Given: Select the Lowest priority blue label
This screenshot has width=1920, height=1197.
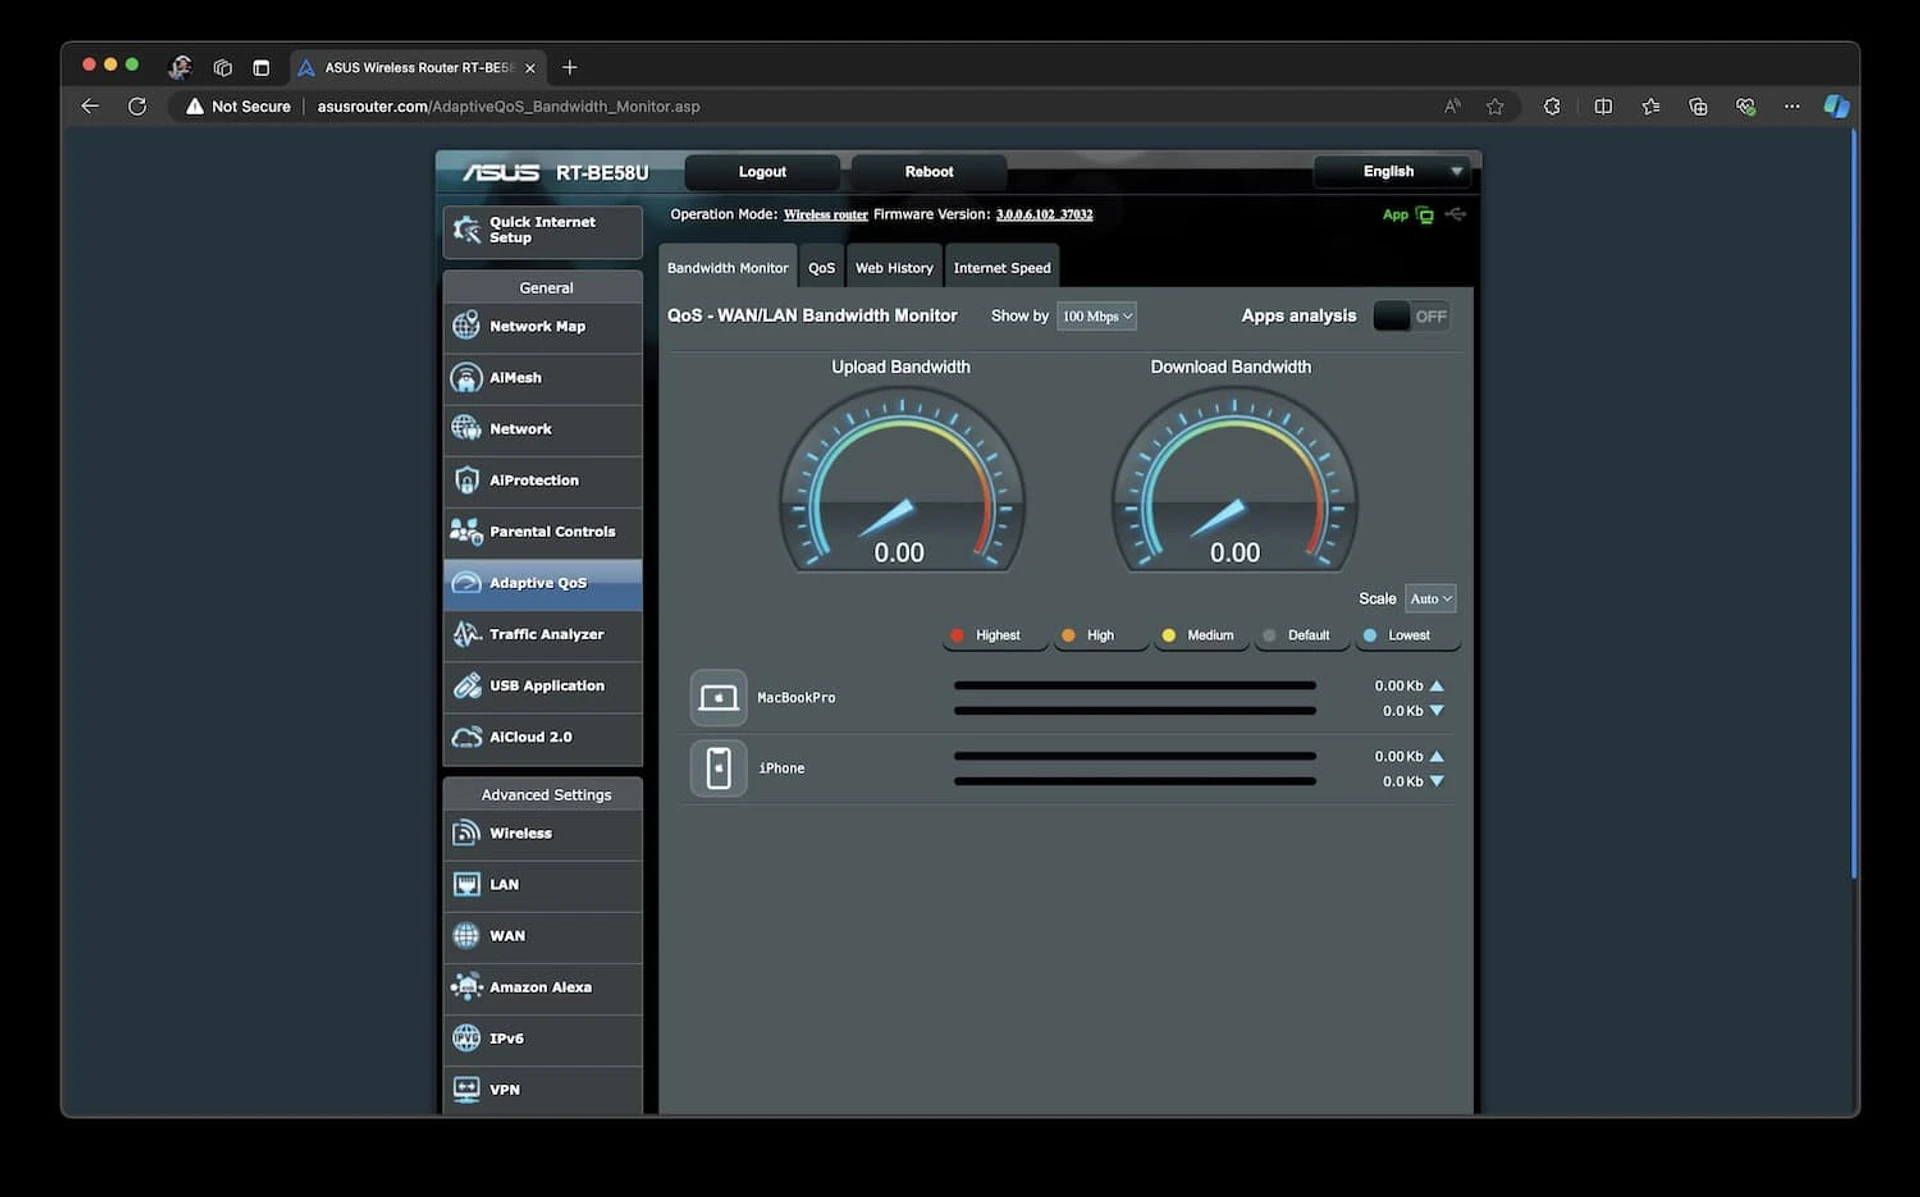Looking at the screenshot, I should (x=1407, y=635).
